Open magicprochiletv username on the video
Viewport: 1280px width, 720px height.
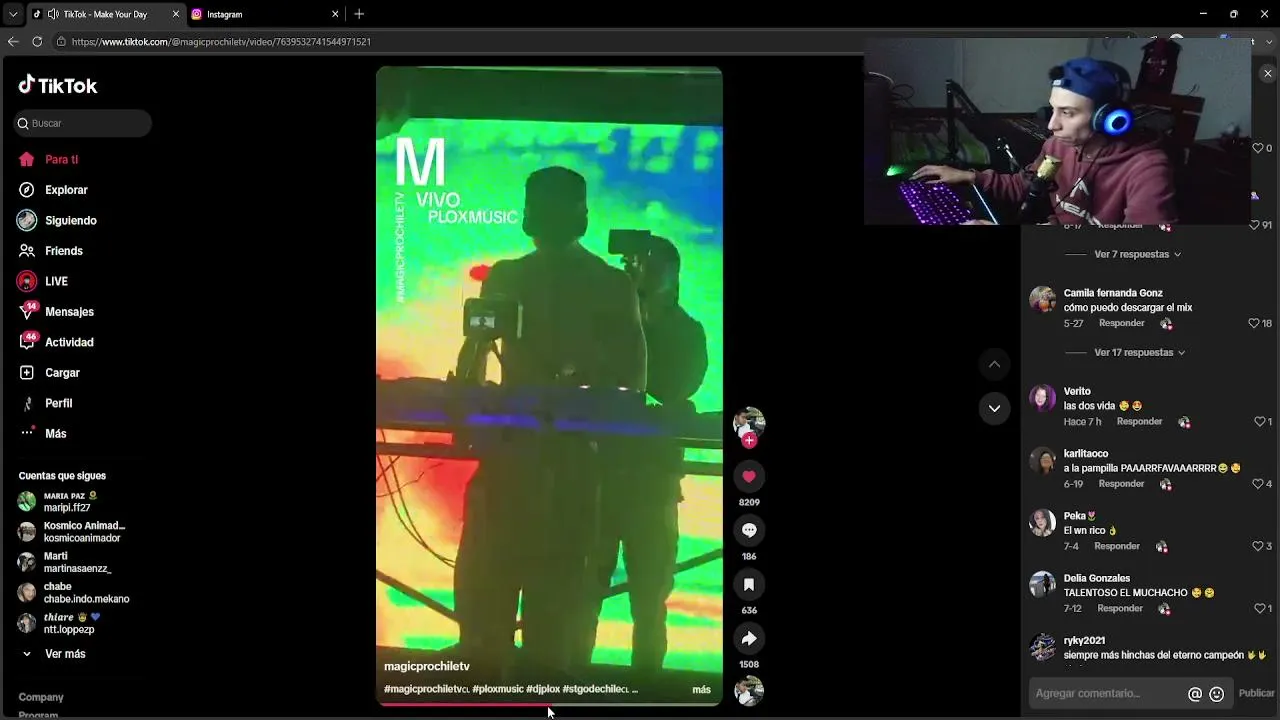427,666
